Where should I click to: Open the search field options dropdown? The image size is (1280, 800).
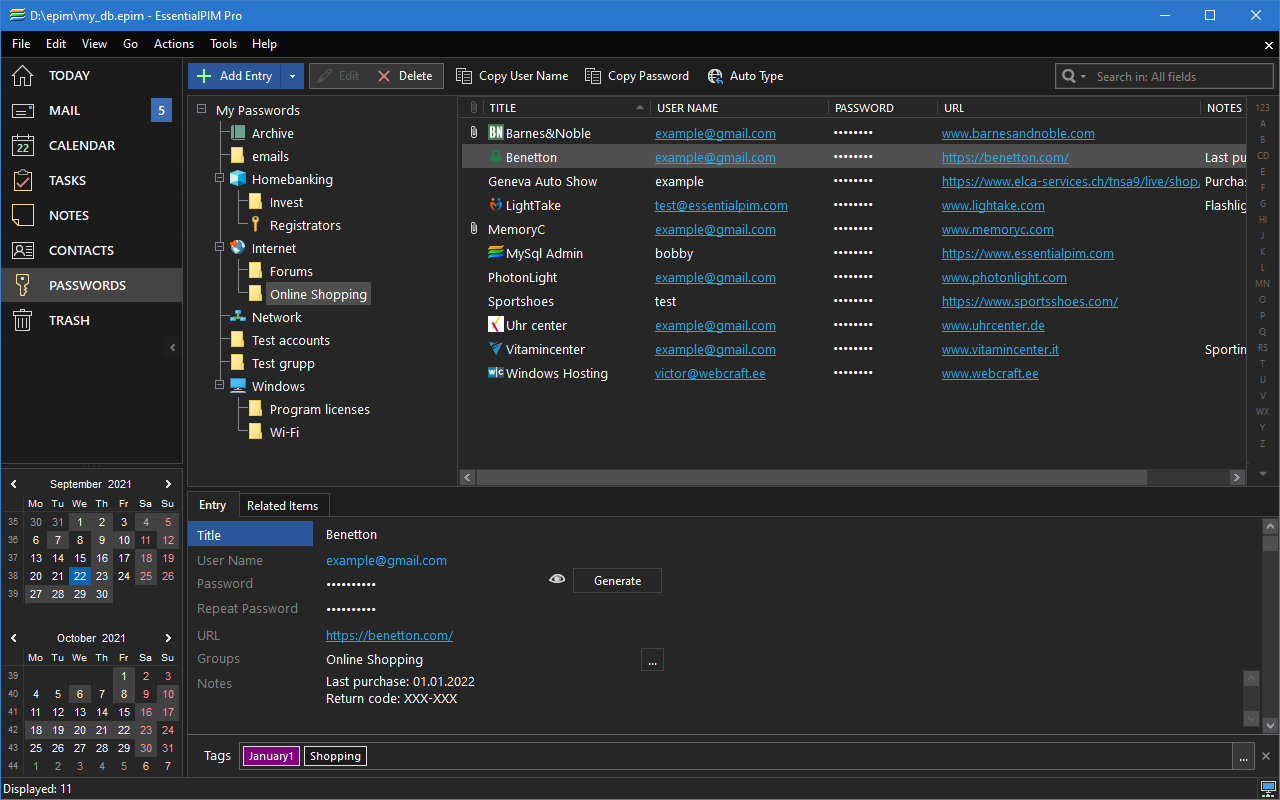coord(1074,76)
